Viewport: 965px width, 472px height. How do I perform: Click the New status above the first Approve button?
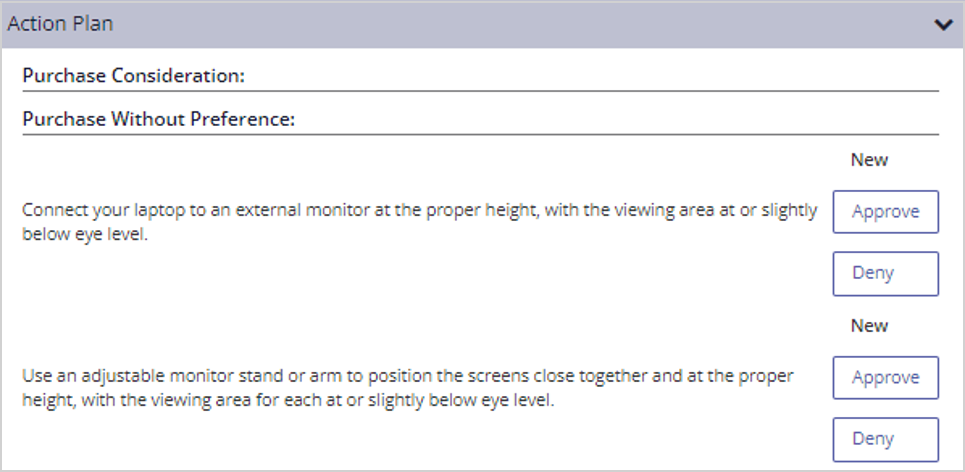tap(870, 160)
